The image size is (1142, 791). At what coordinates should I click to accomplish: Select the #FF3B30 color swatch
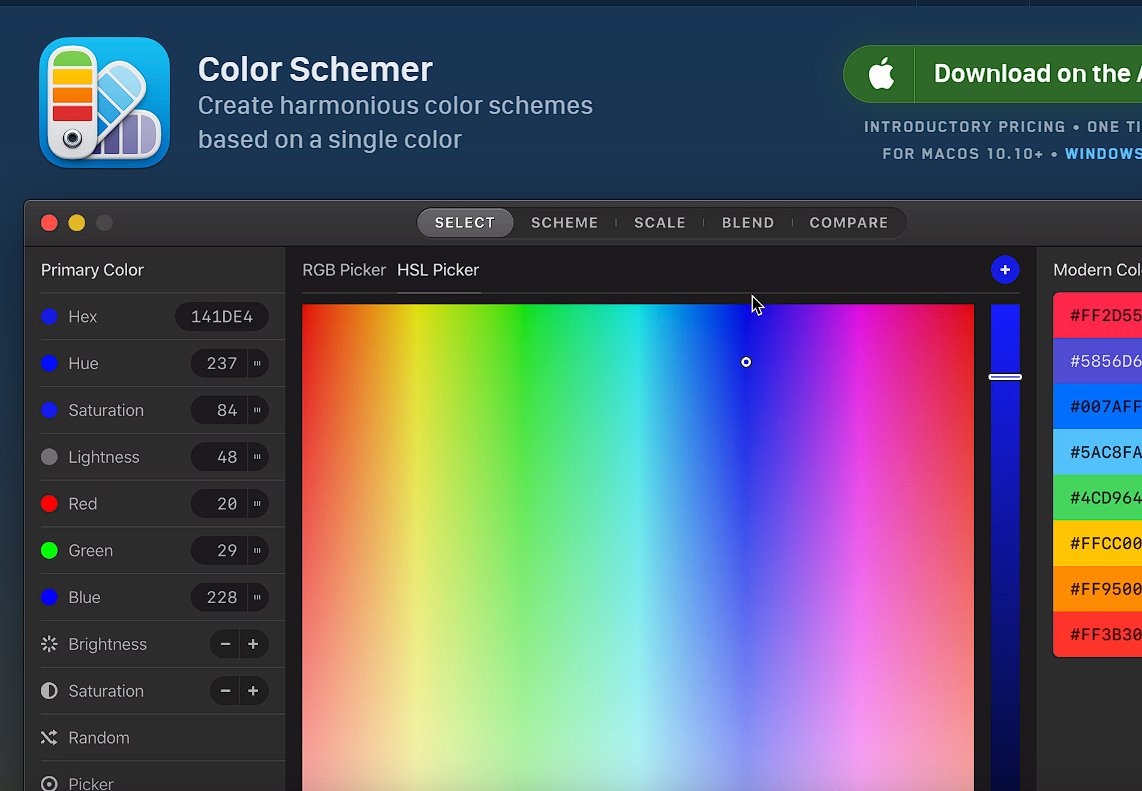[1098, 634]
